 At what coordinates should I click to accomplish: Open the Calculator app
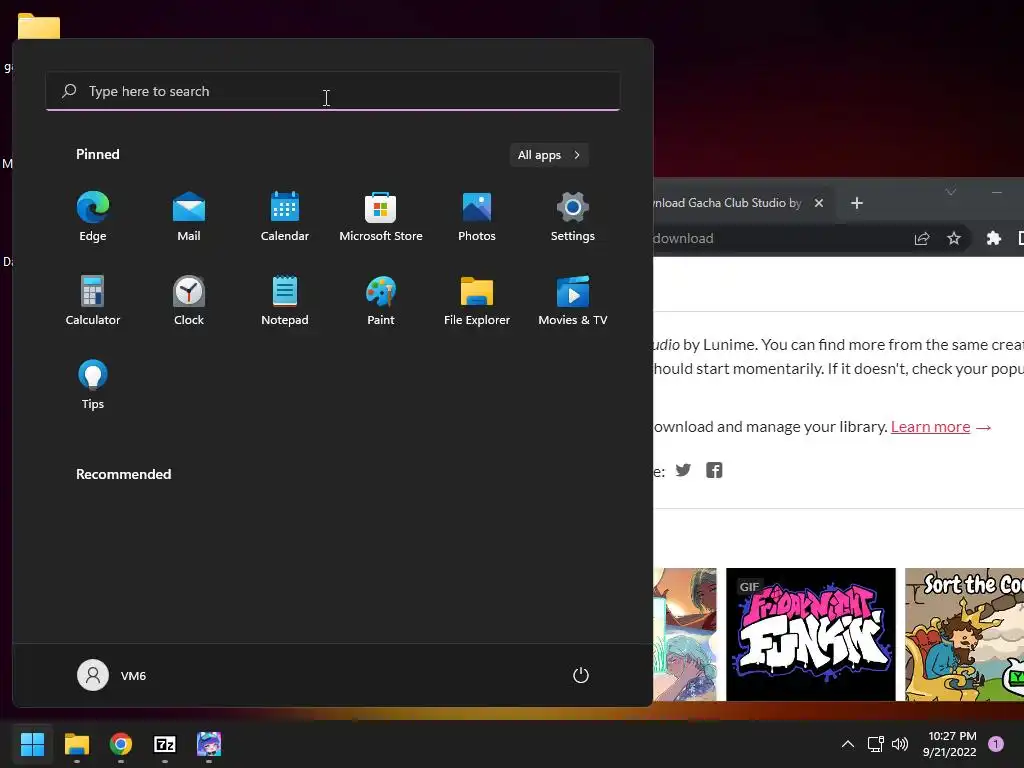93,300
